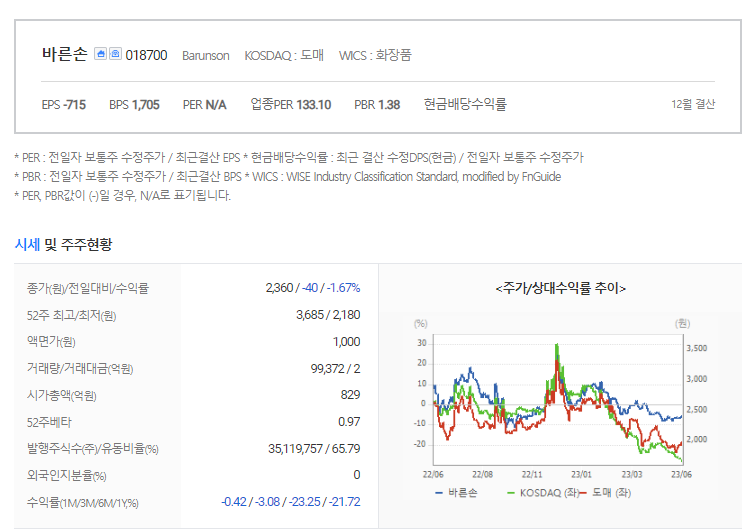
Task: Click the telephone contact icon beside 바른손
Action: point(115,54)
